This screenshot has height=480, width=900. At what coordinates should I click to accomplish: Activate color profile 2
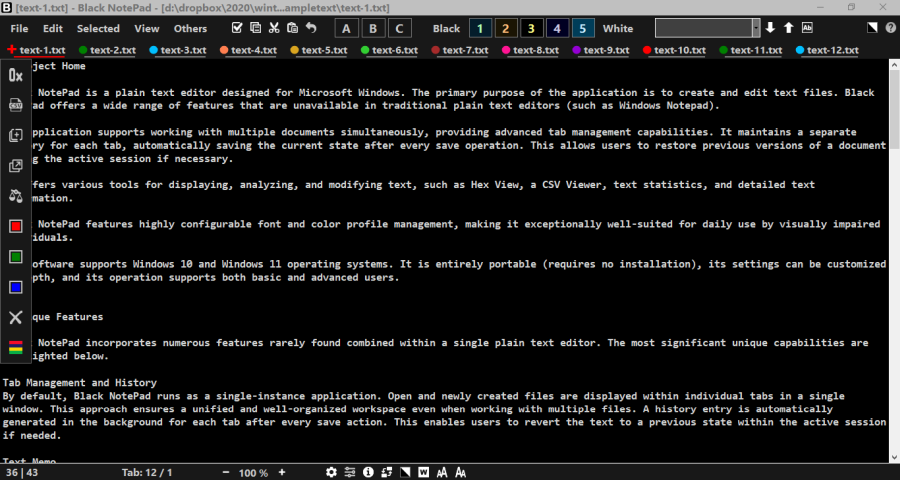coord(506,28)
